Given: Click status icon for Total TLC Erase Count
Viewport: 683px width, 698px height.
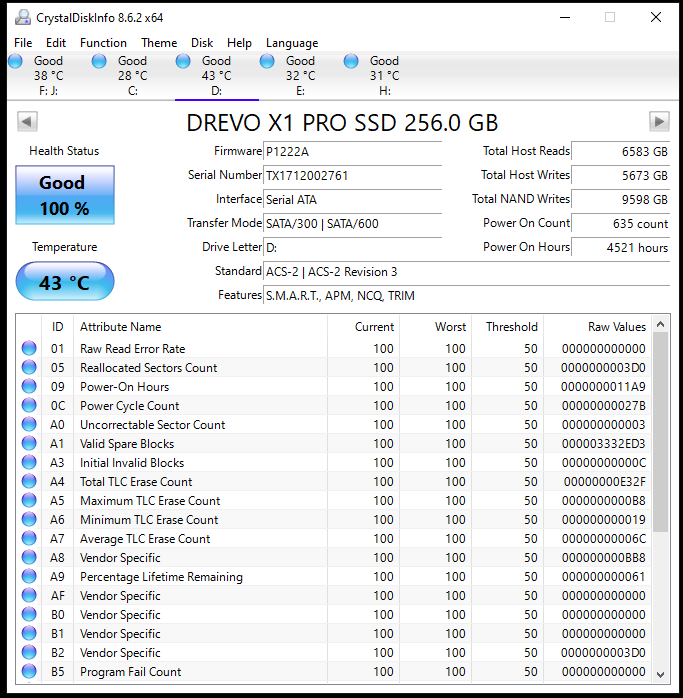Looking at the screenshot, I should click(x=29, y=481).
